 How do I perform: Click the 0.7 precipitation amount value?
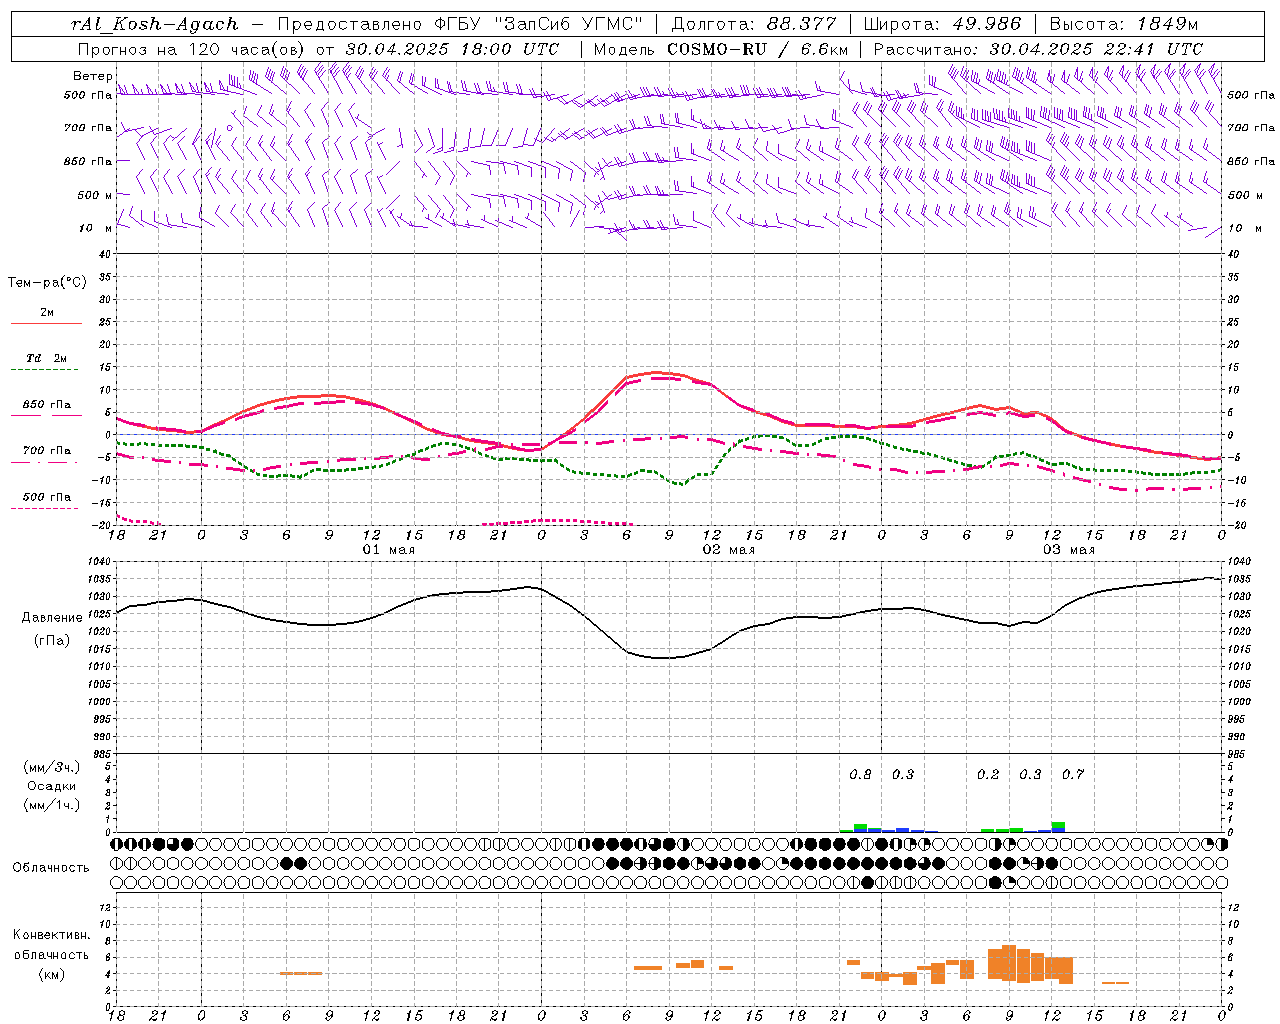(x=1073, y=774)
